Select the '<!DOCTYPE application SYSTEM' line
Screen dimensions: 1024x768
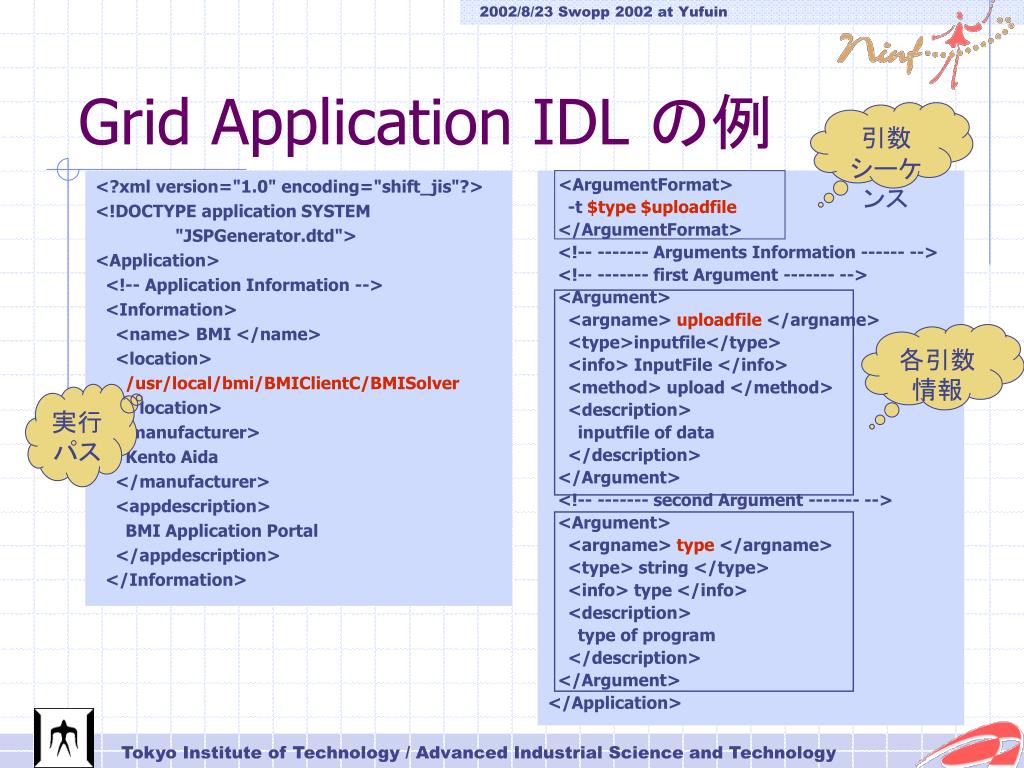coord(233,212)
